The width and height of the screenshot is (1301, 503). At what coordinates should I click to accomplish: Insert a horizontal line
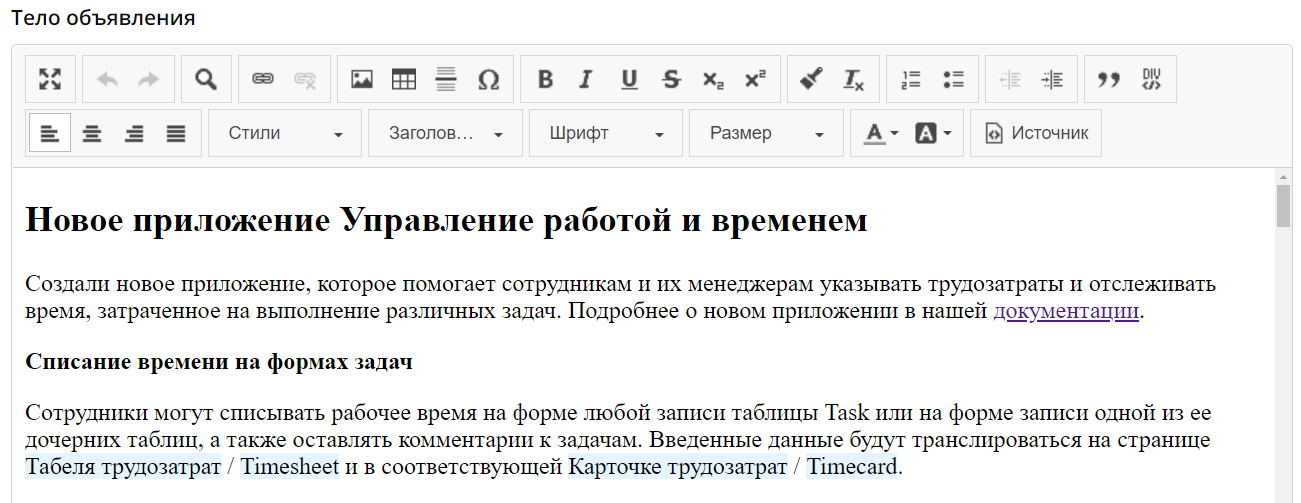click(x=446, y=80)
